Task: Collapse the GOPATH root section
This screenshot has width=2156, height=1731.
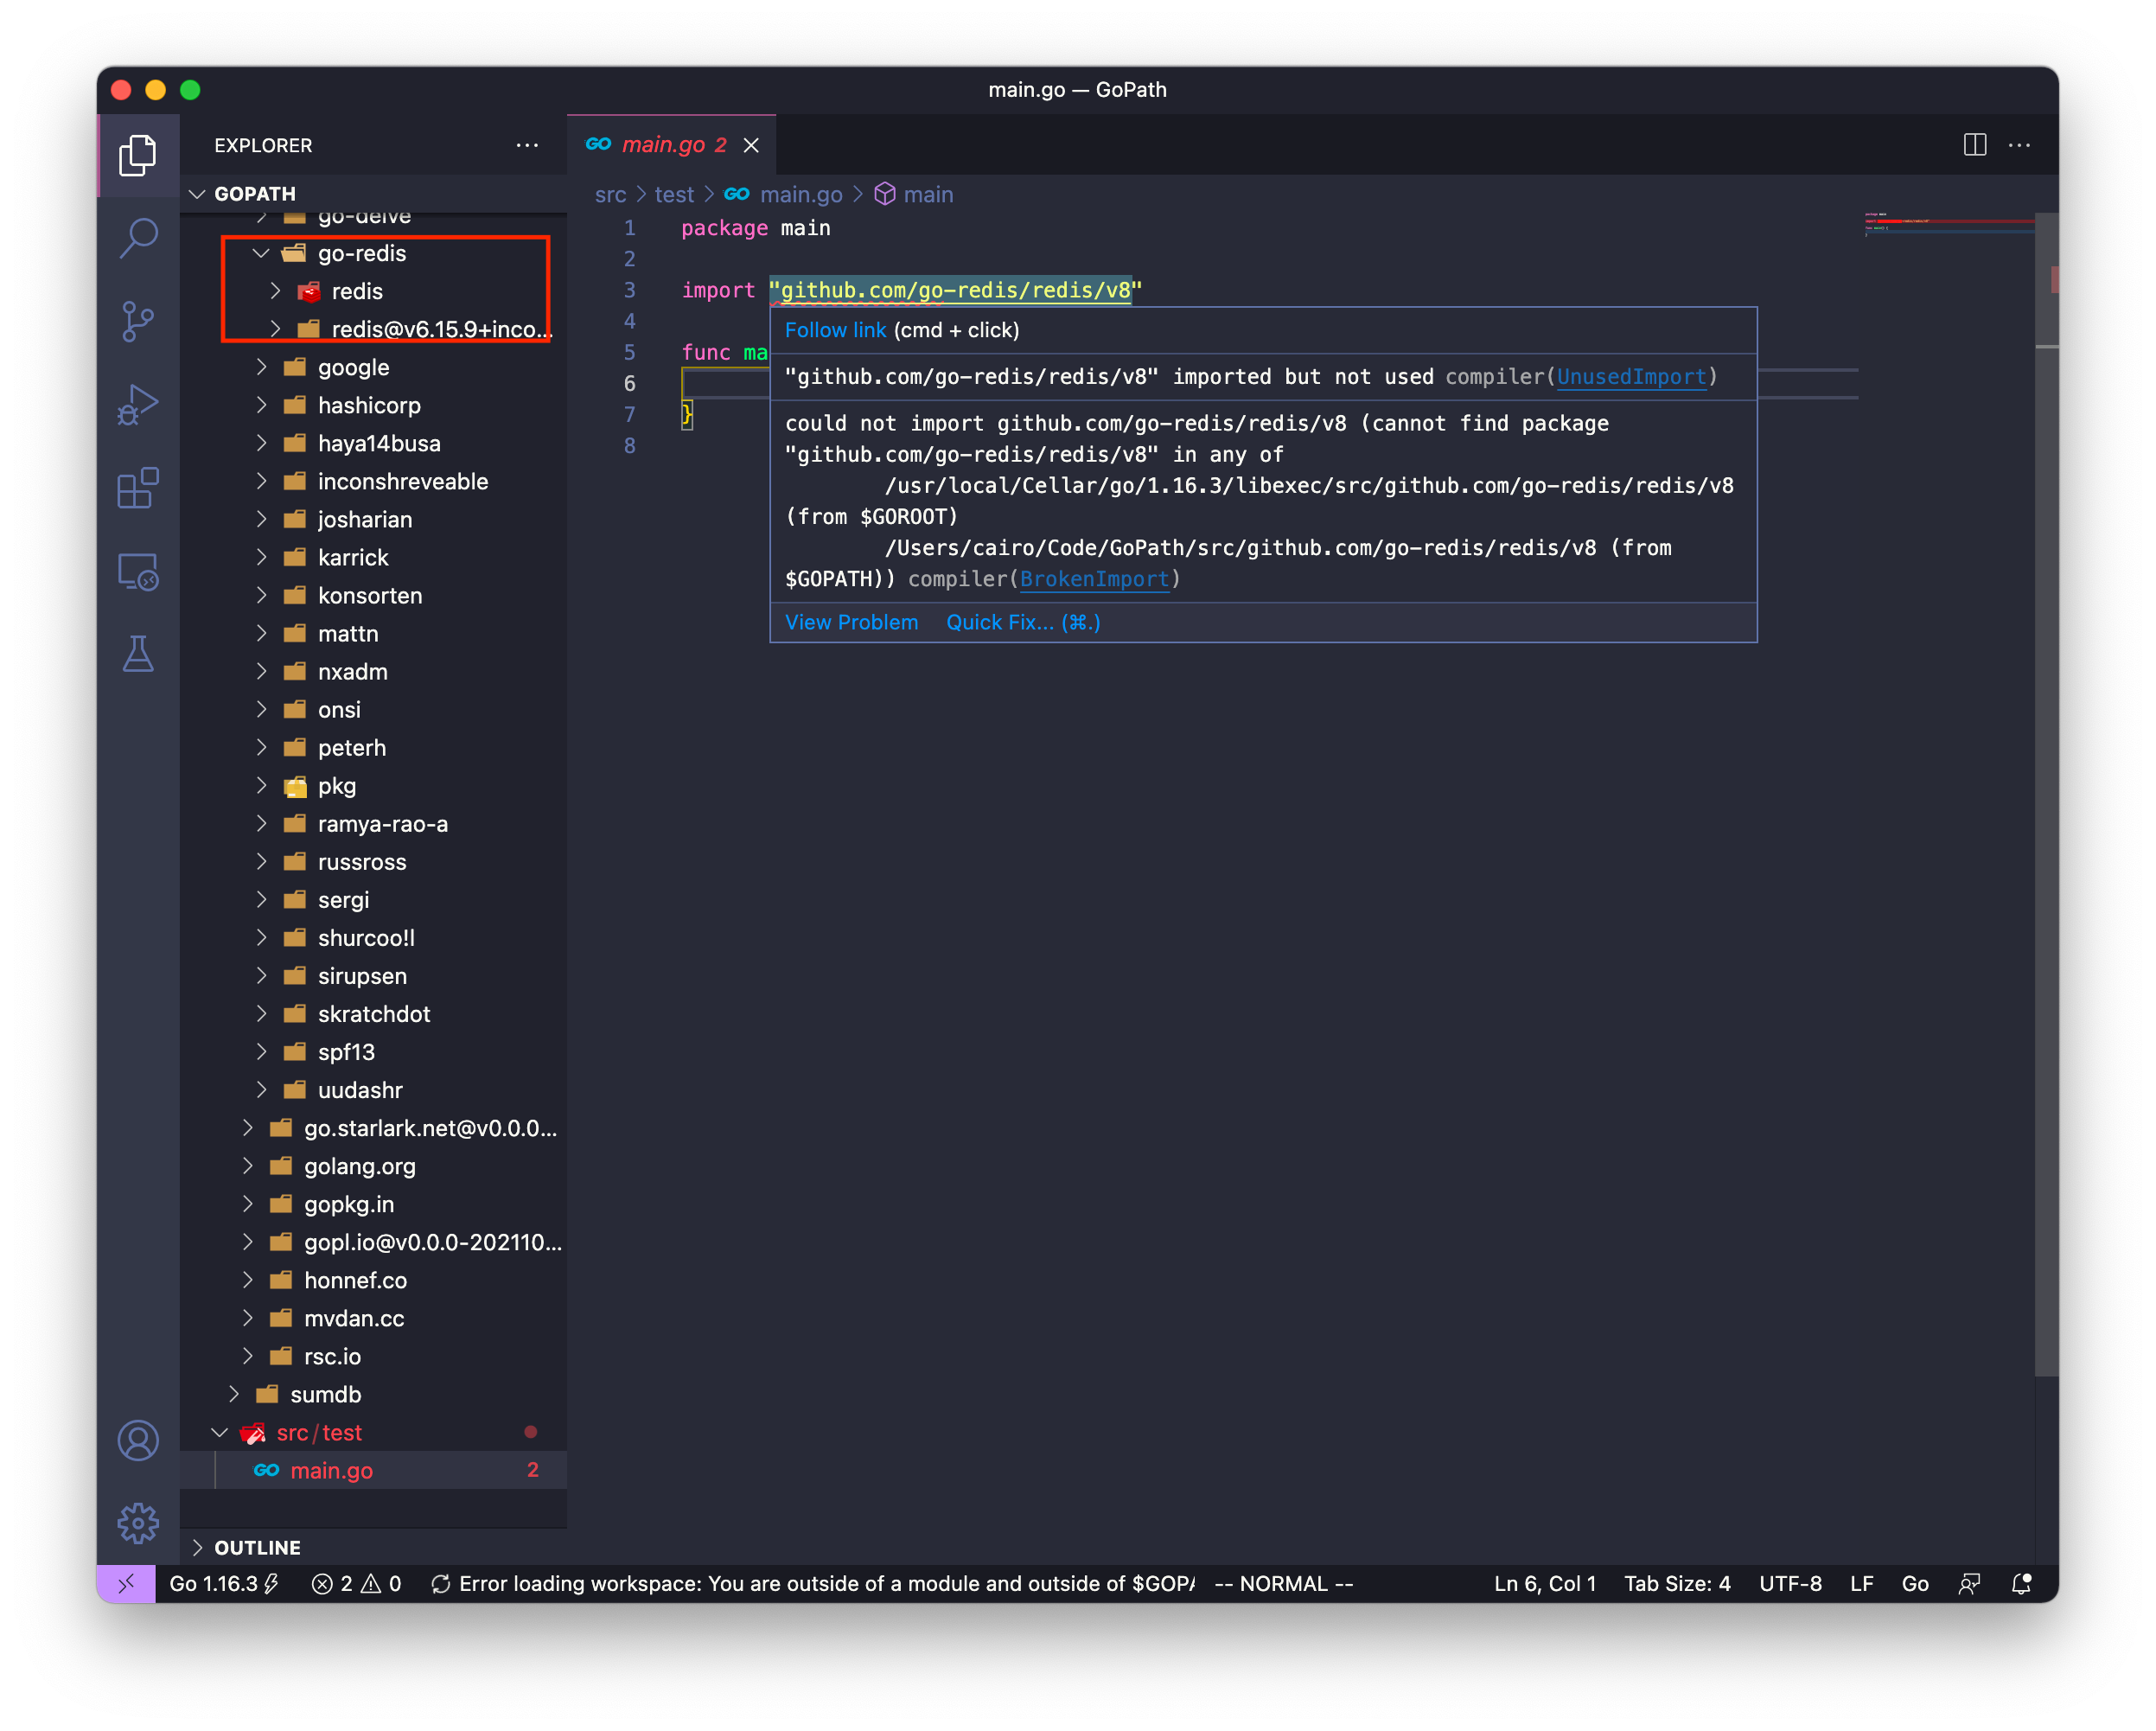Action: 254,193
